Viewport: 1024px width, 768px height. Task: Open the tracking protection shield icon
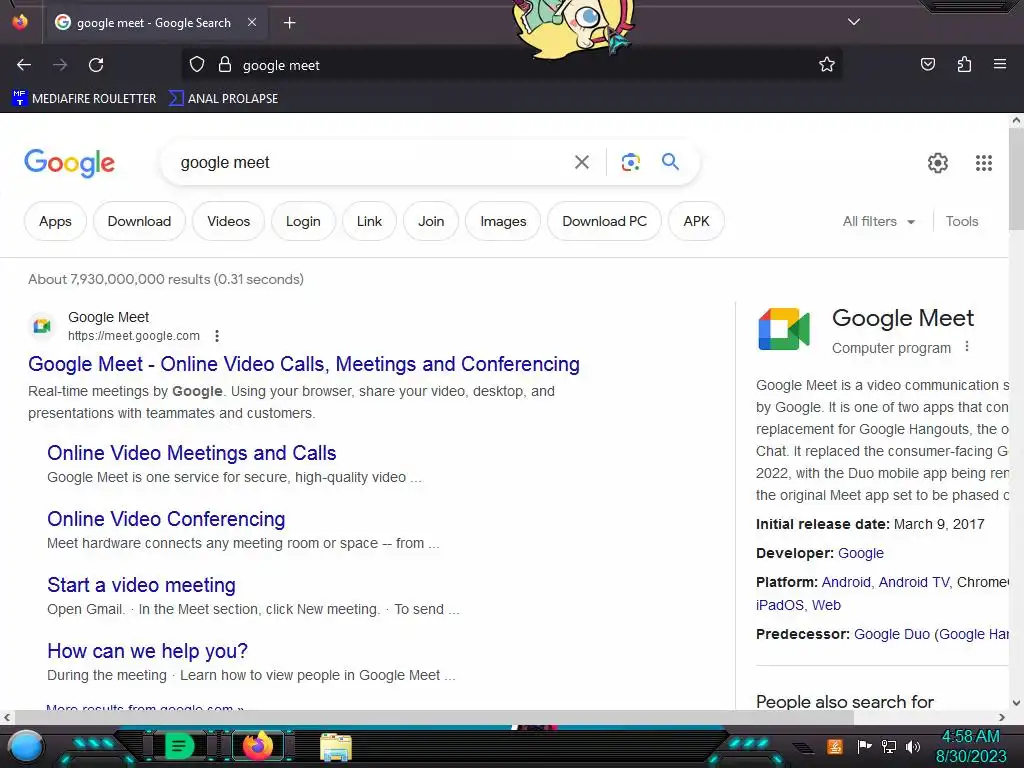tap(197, 65)
